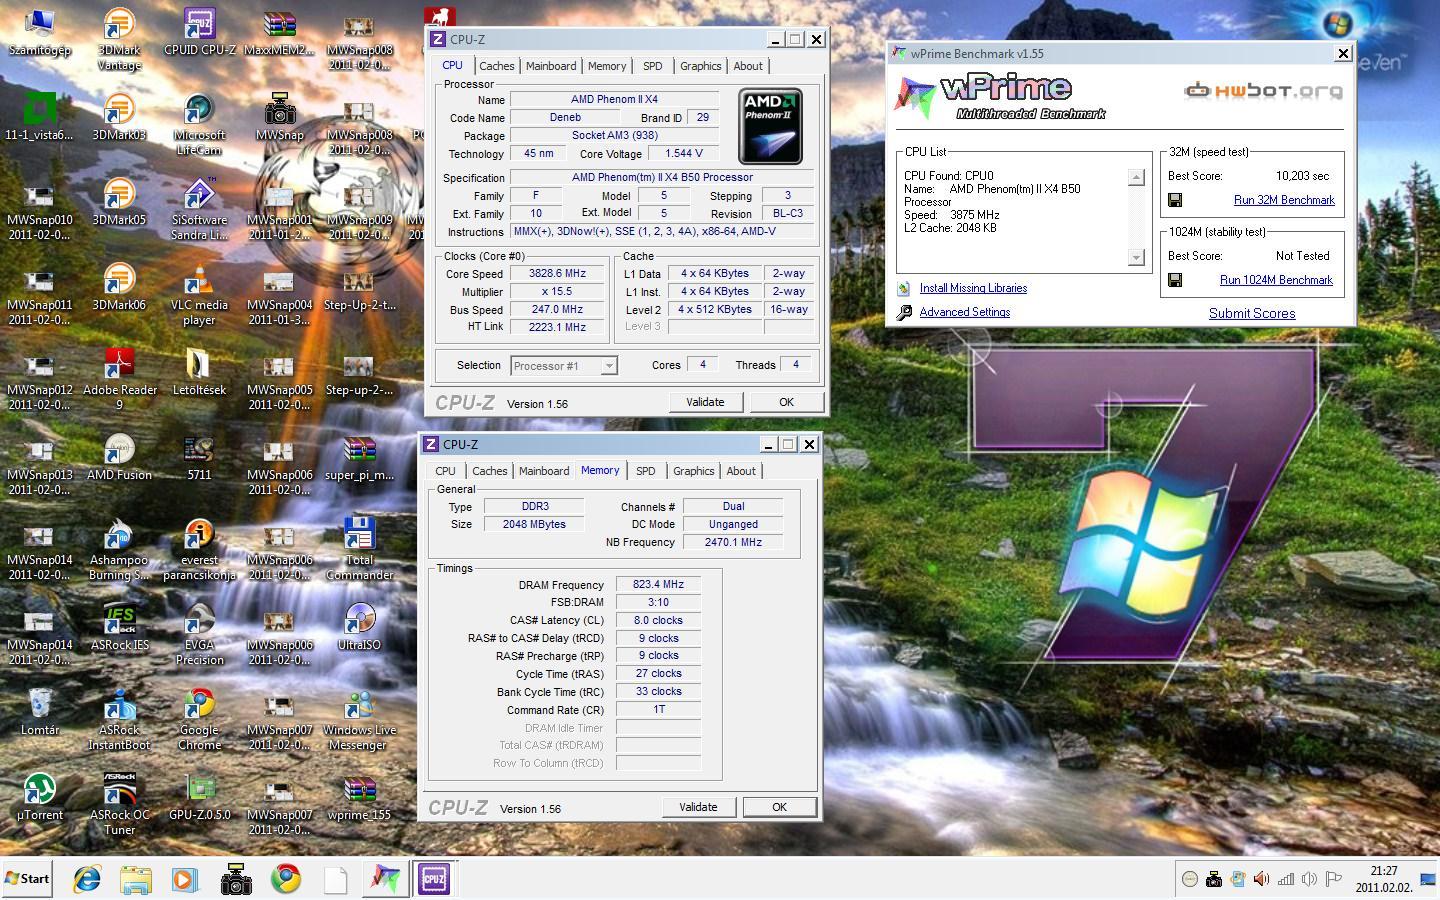1440x900 pixels.
Task: Select the wprime_155 archive icon
Action: point(359,796)
